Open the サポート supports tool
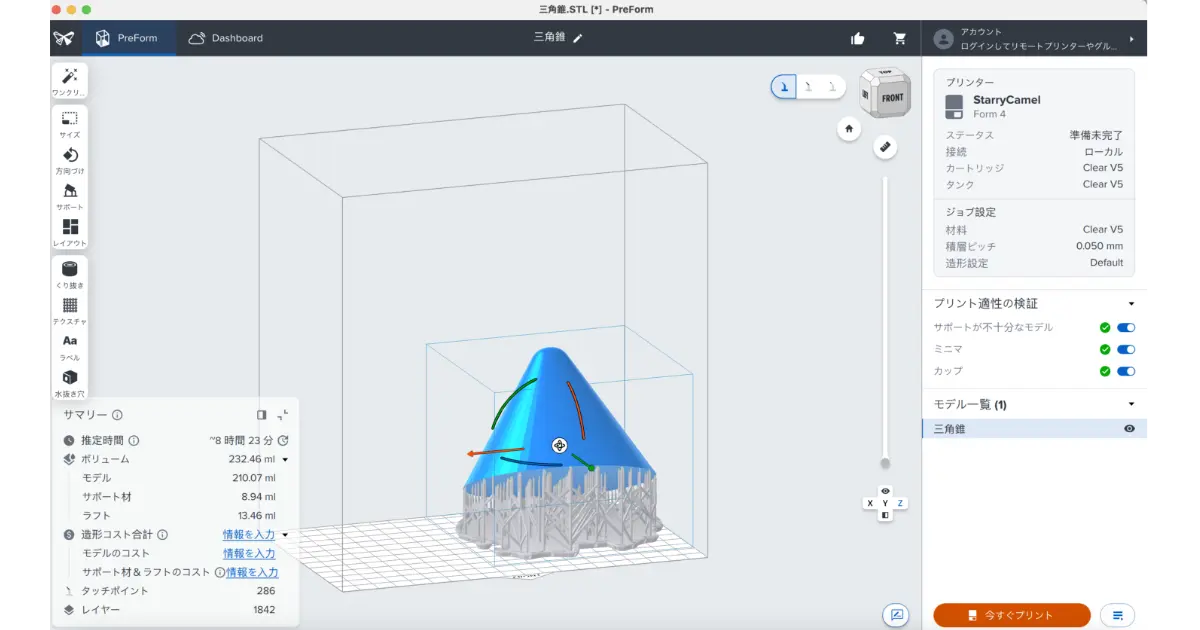 pos(70,196)
